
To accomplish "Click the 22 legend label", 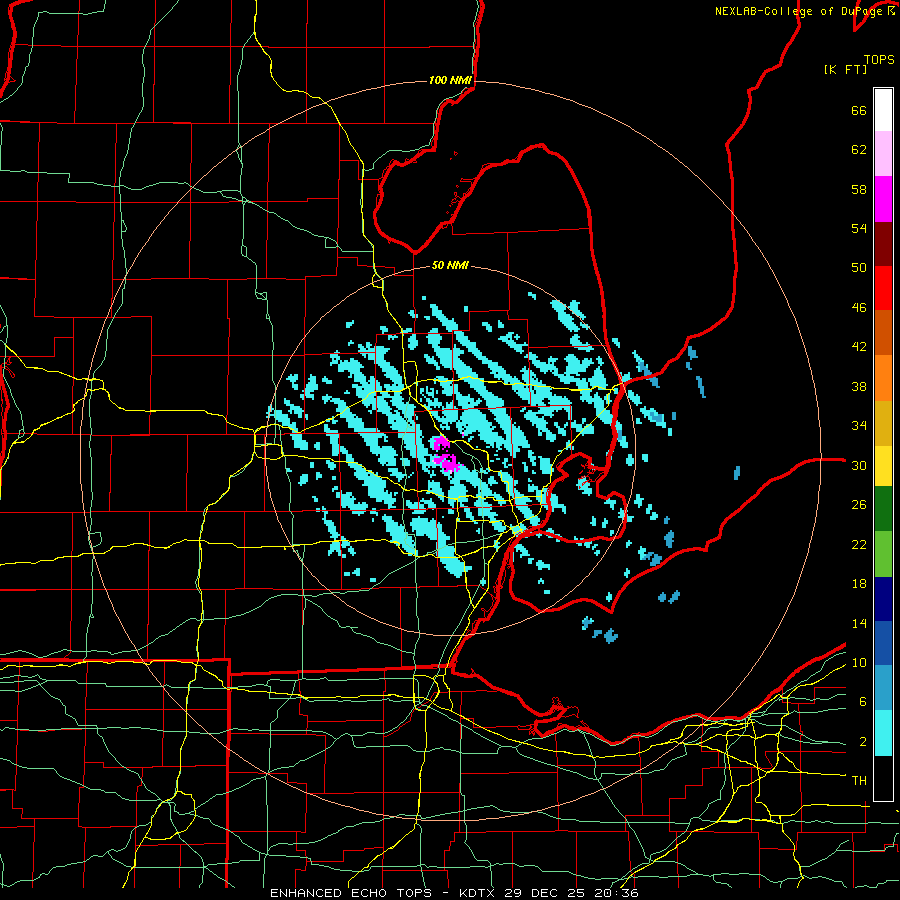I will (859, 544).
